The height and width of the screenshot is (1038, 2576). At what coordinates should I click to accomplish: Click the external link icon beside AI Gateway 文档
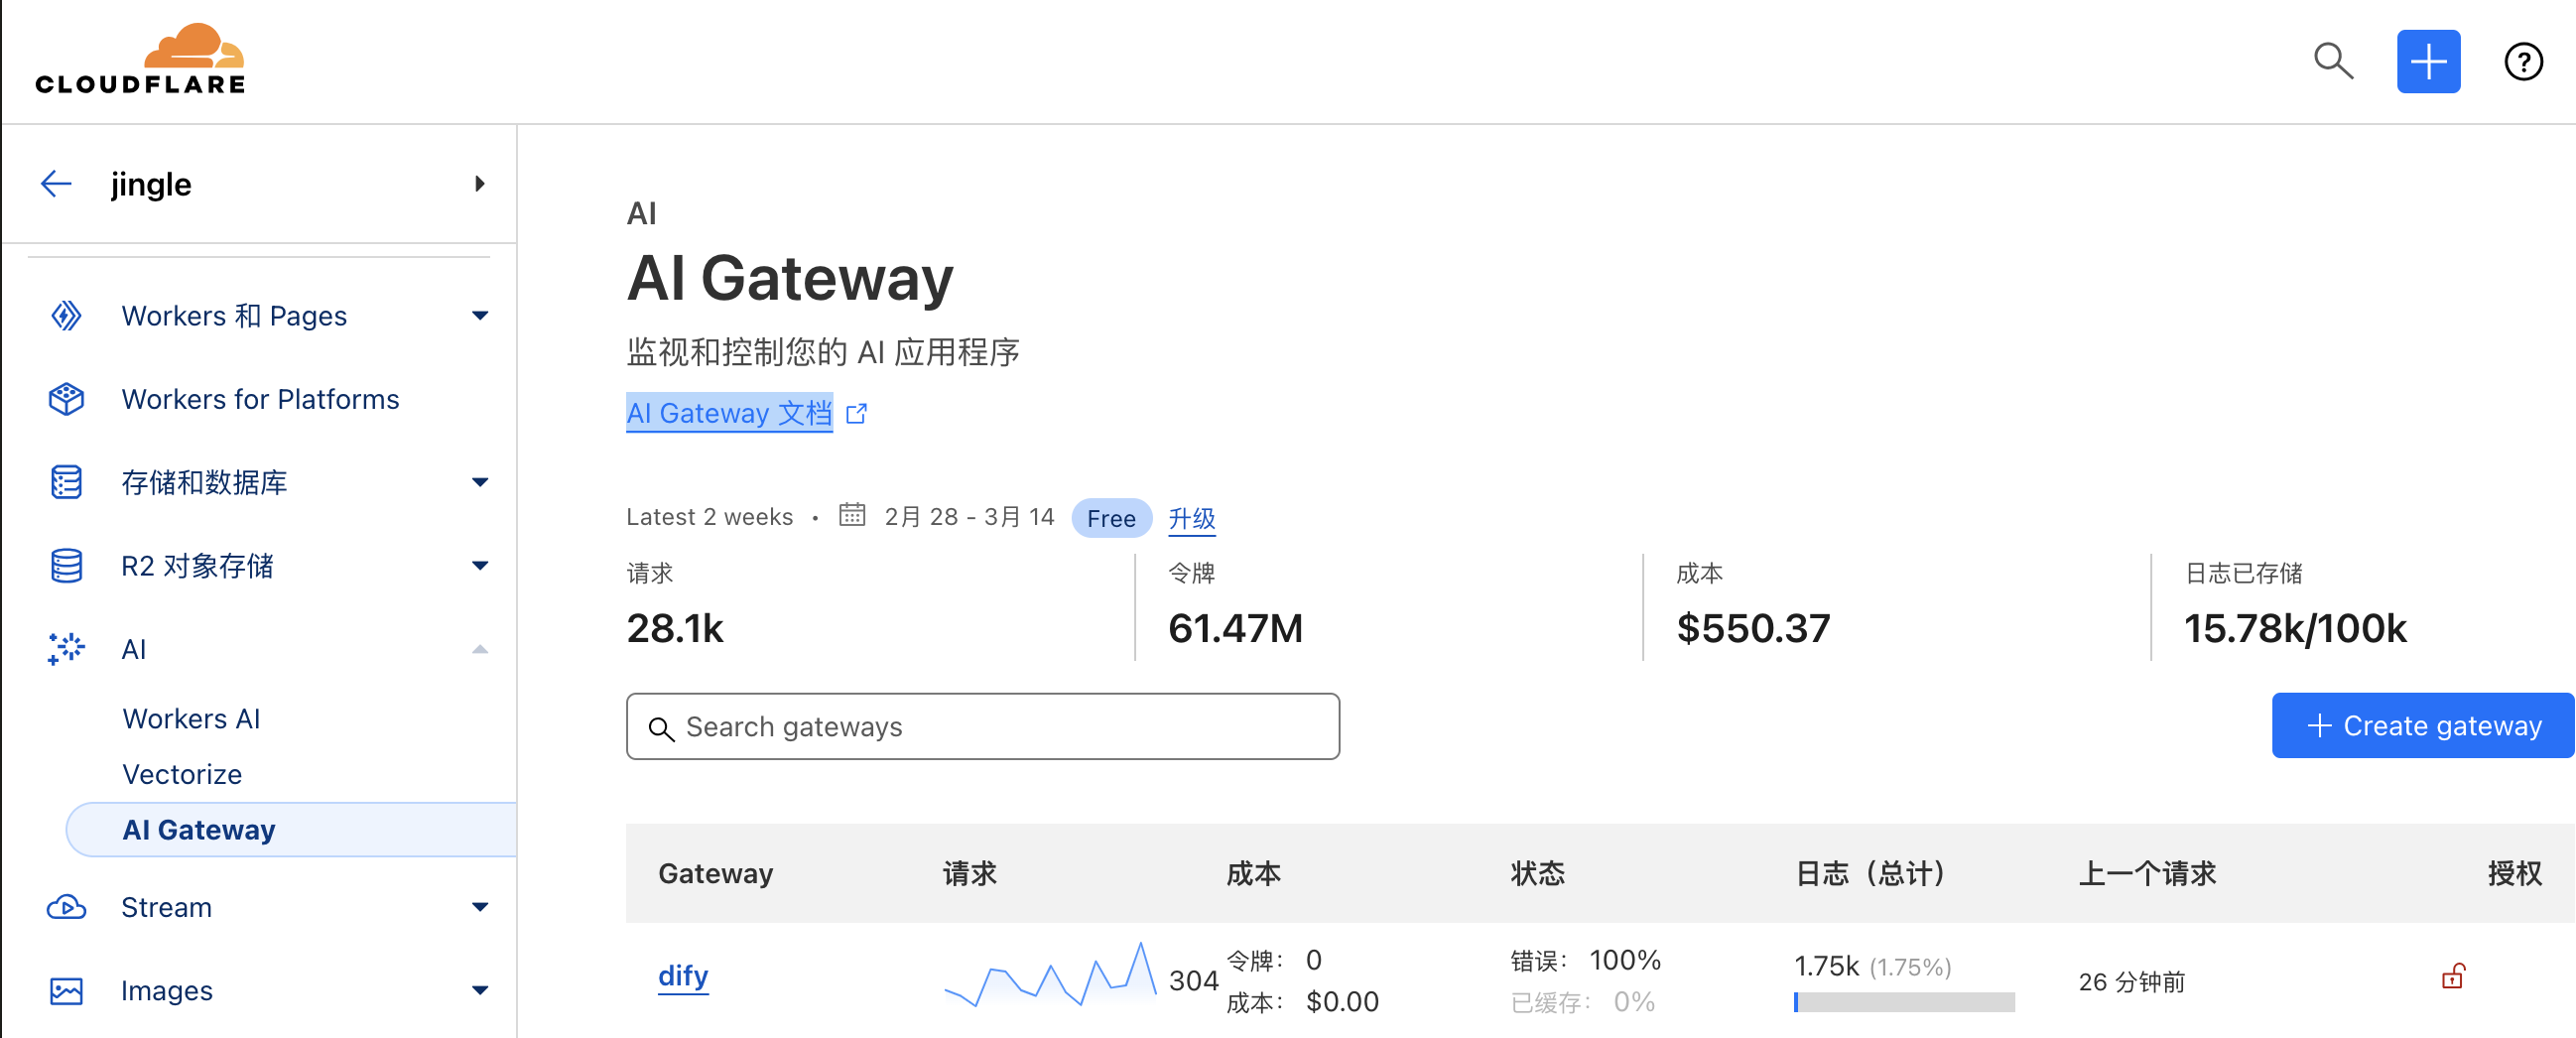[x=856, y=413]
